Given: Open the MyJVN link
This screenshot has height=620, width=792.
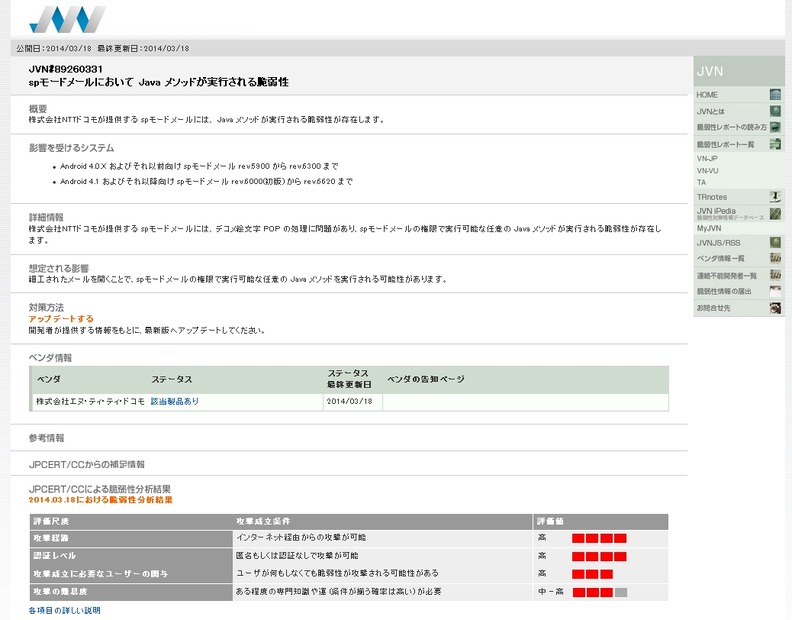Looking at the screenshot, I should coord(709,228).
